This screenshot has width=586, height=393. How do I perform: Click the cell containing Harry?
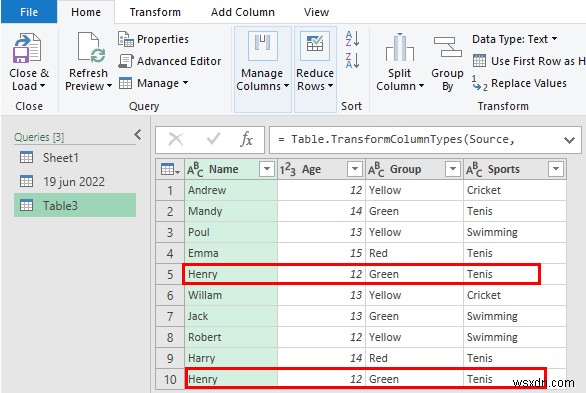231,358
